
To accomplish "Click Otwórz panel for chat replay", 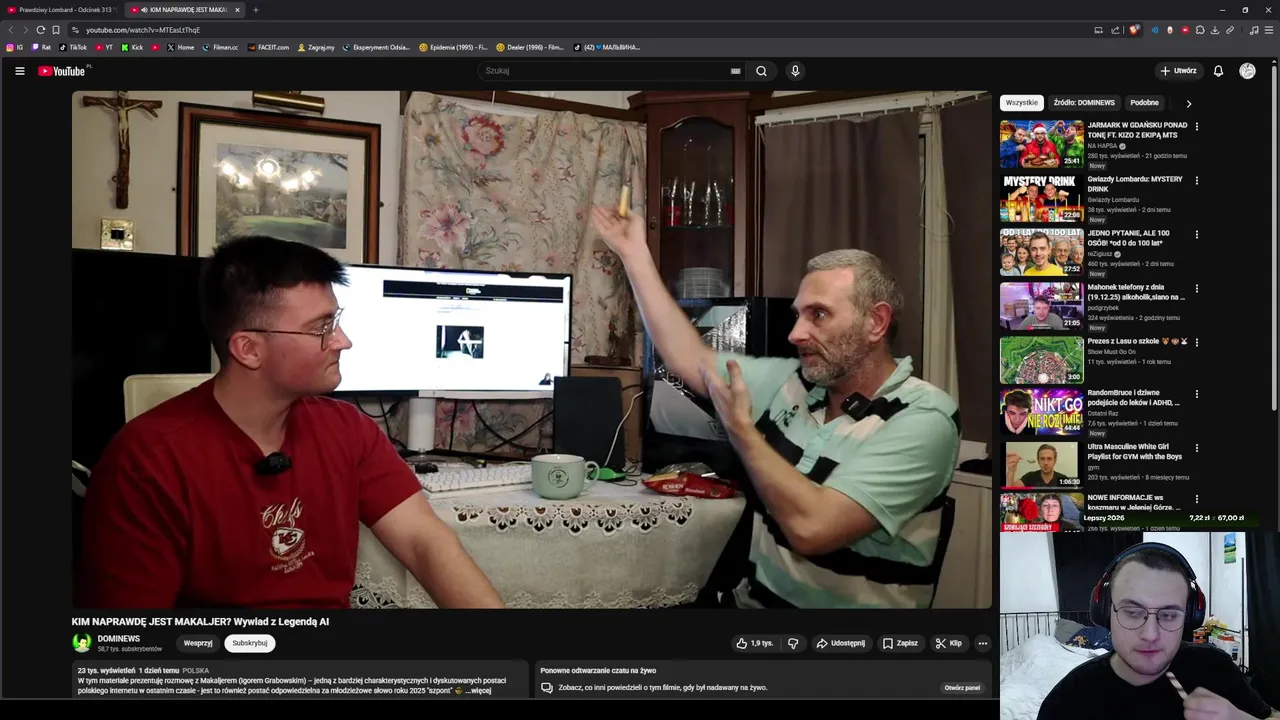I will tap(962, 688).
